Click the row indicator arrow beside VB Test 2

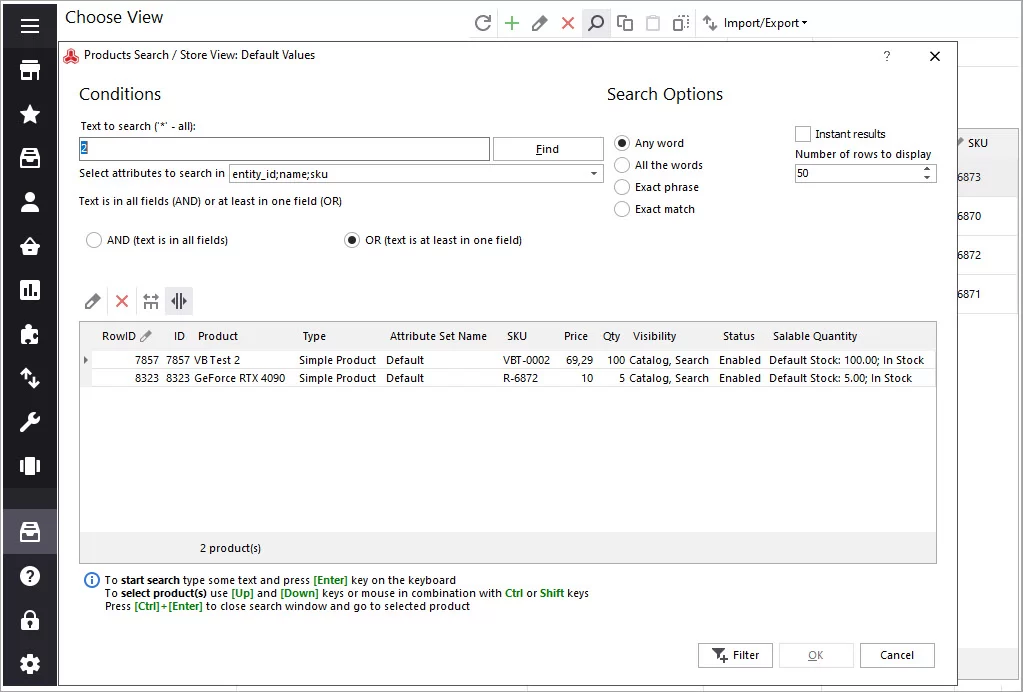(85, 360)
